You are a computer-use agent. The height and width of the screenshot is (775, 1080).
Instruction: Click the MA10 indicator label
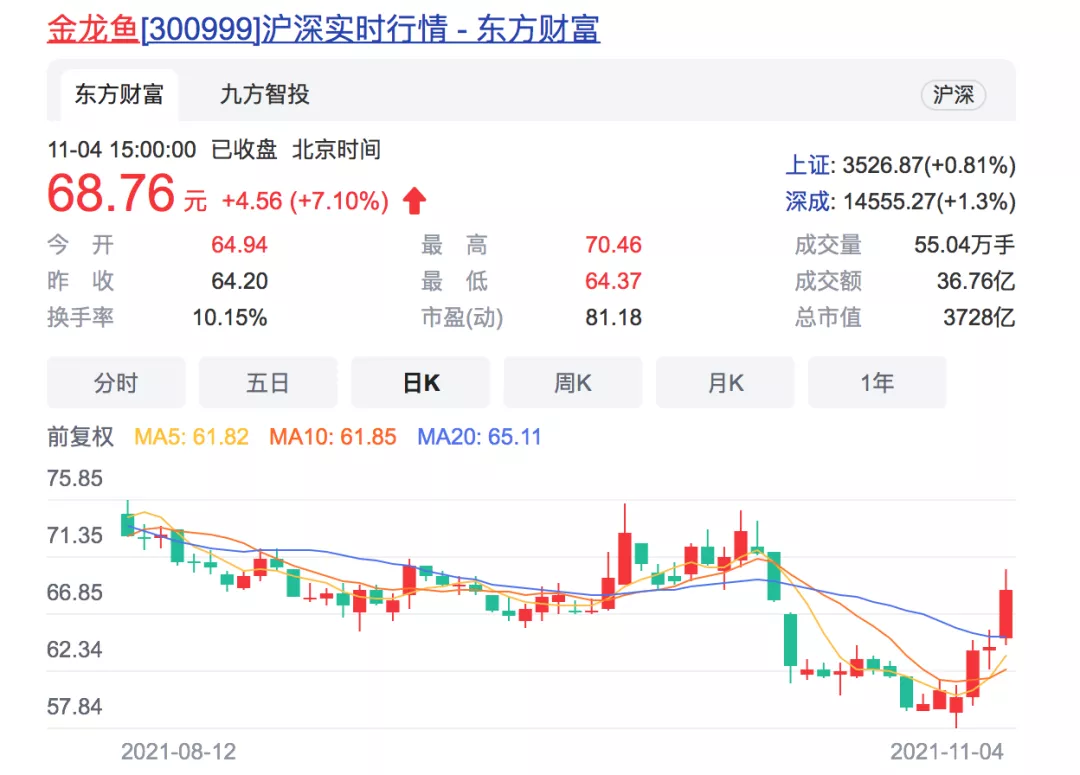click(332, 437)
